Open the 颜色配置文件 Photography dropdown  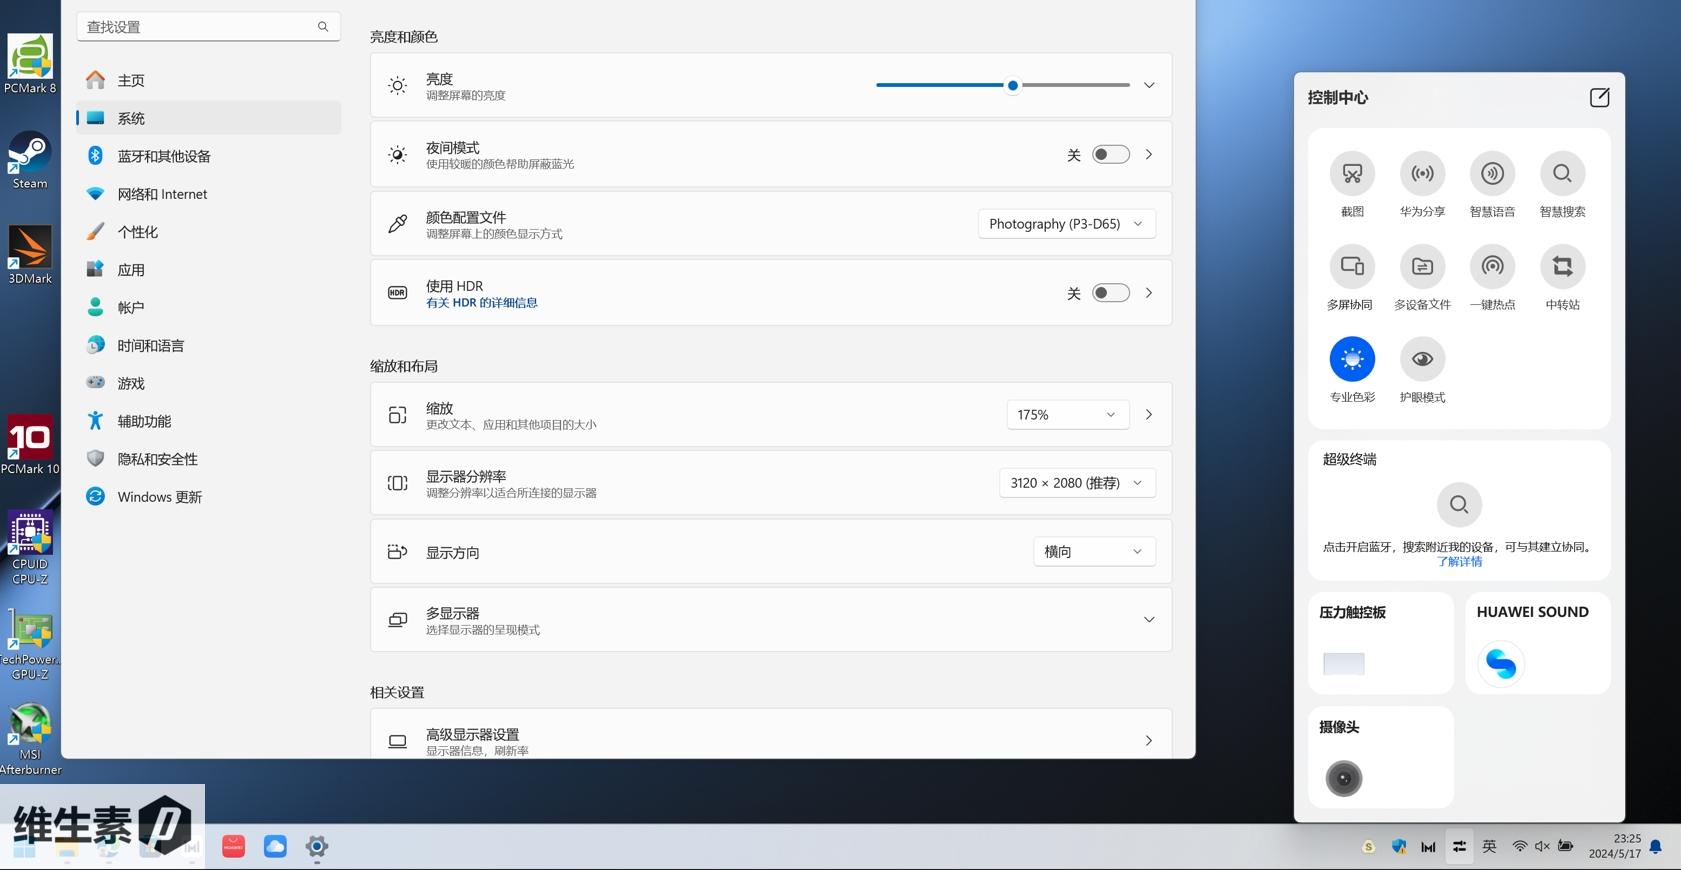tap(1066, 224)
